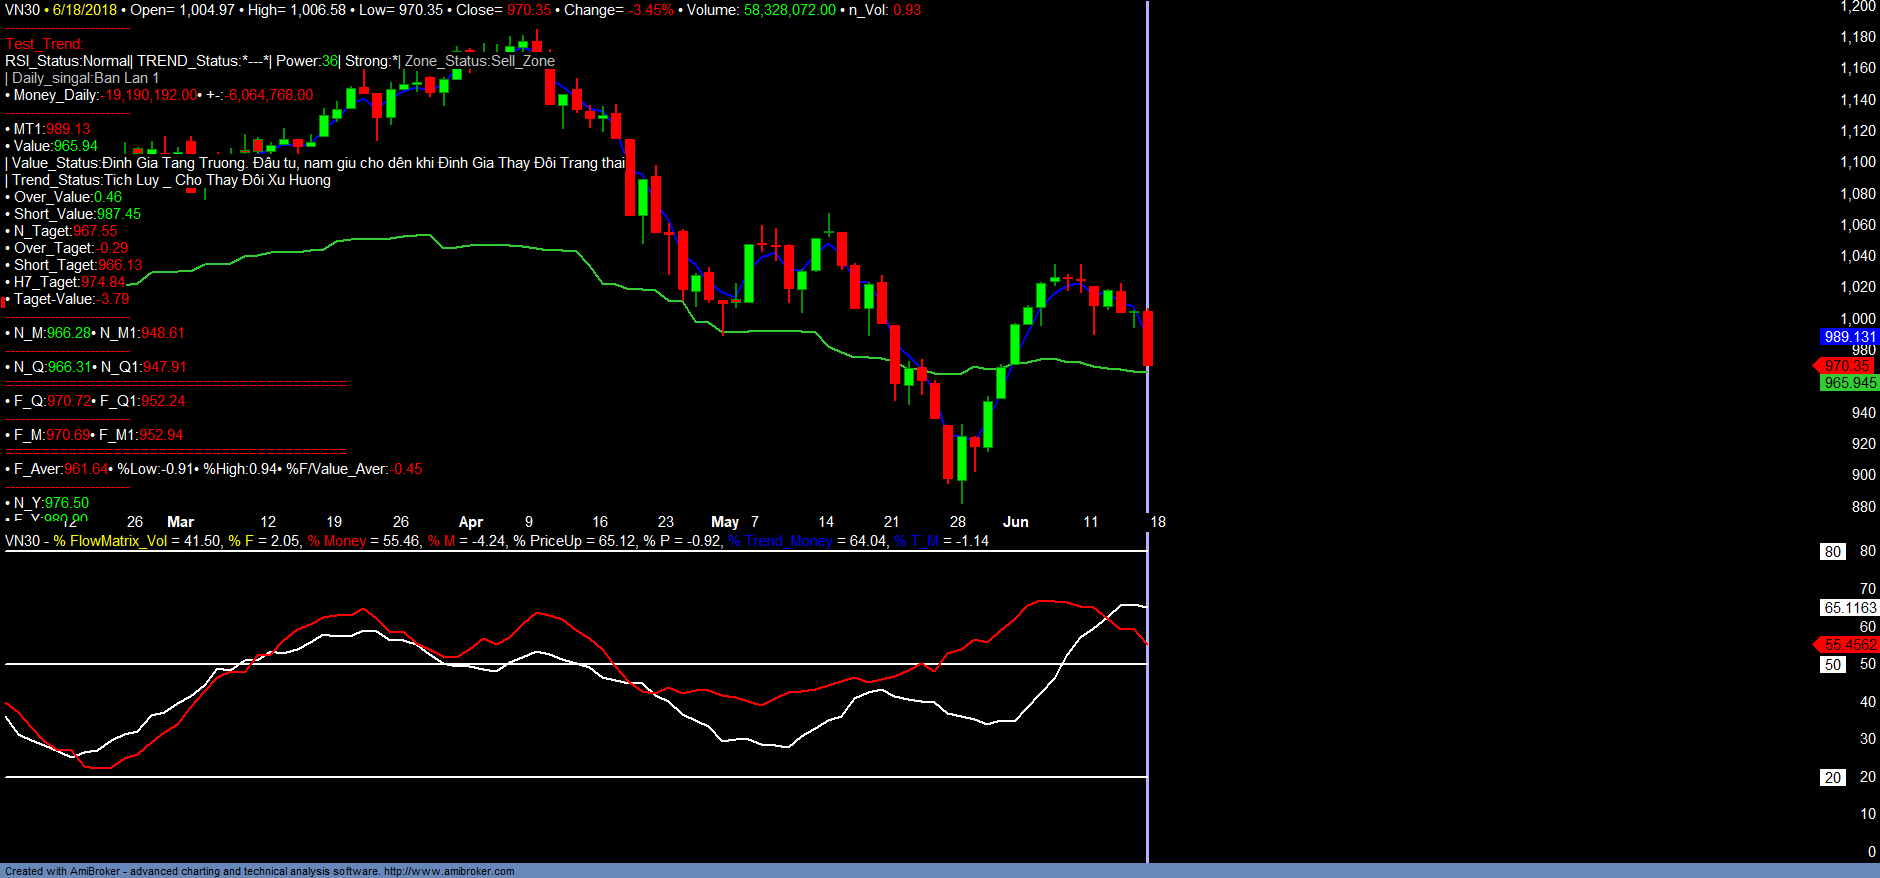This screenshot has height=878, width=1880.
Task: Select the 50 level marker box
Action: click(1832, 665)
